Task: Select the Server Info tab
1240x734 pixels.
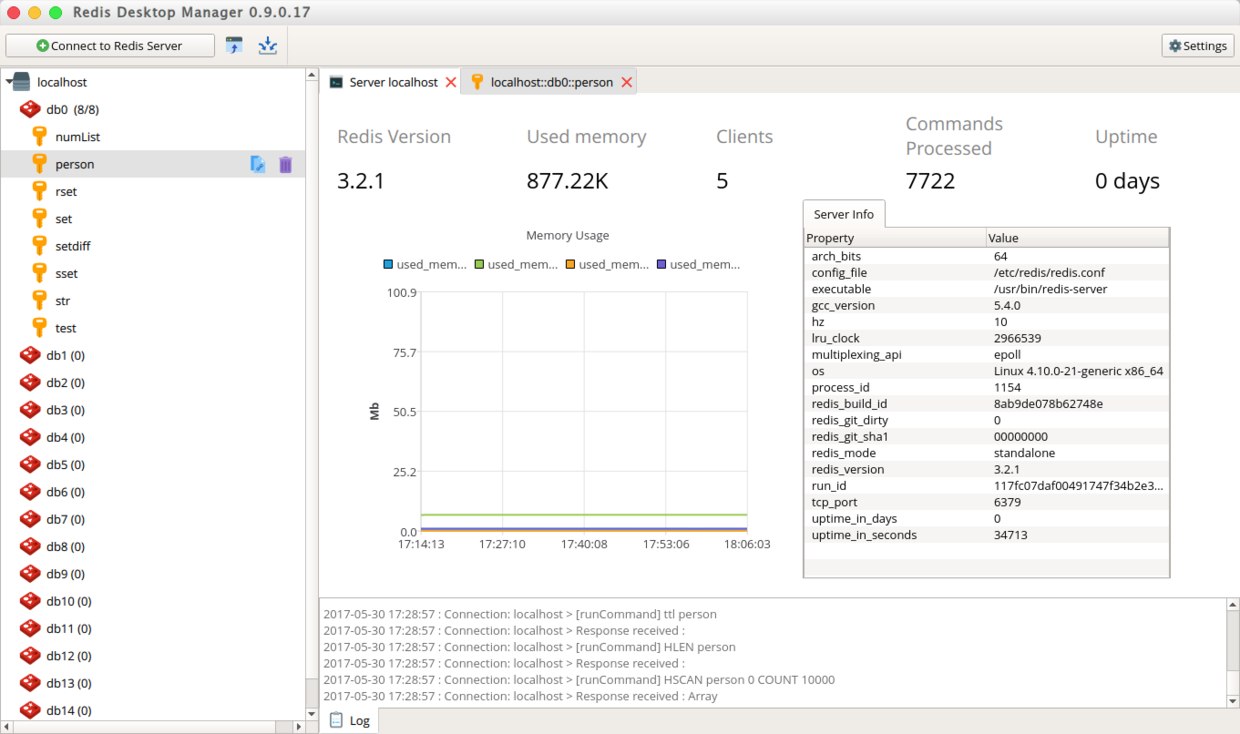Action: pyautogui.click(x=844, y=214)
